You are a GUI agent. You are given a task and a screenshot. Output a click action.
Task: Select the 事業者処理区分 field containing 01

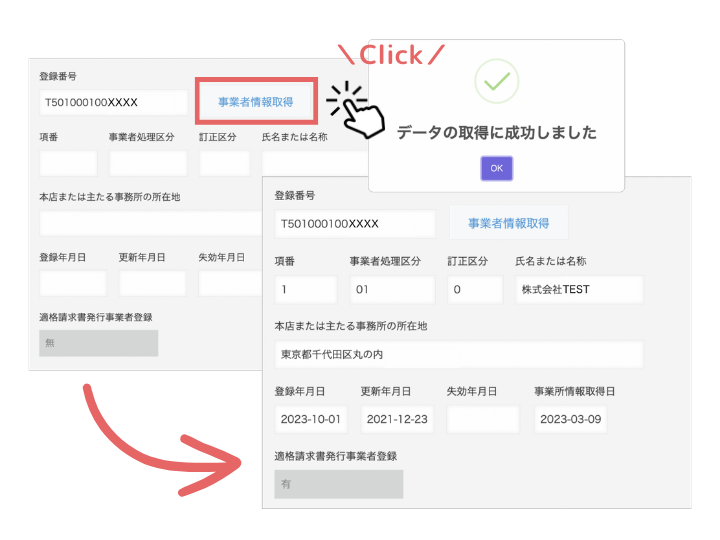392,289
